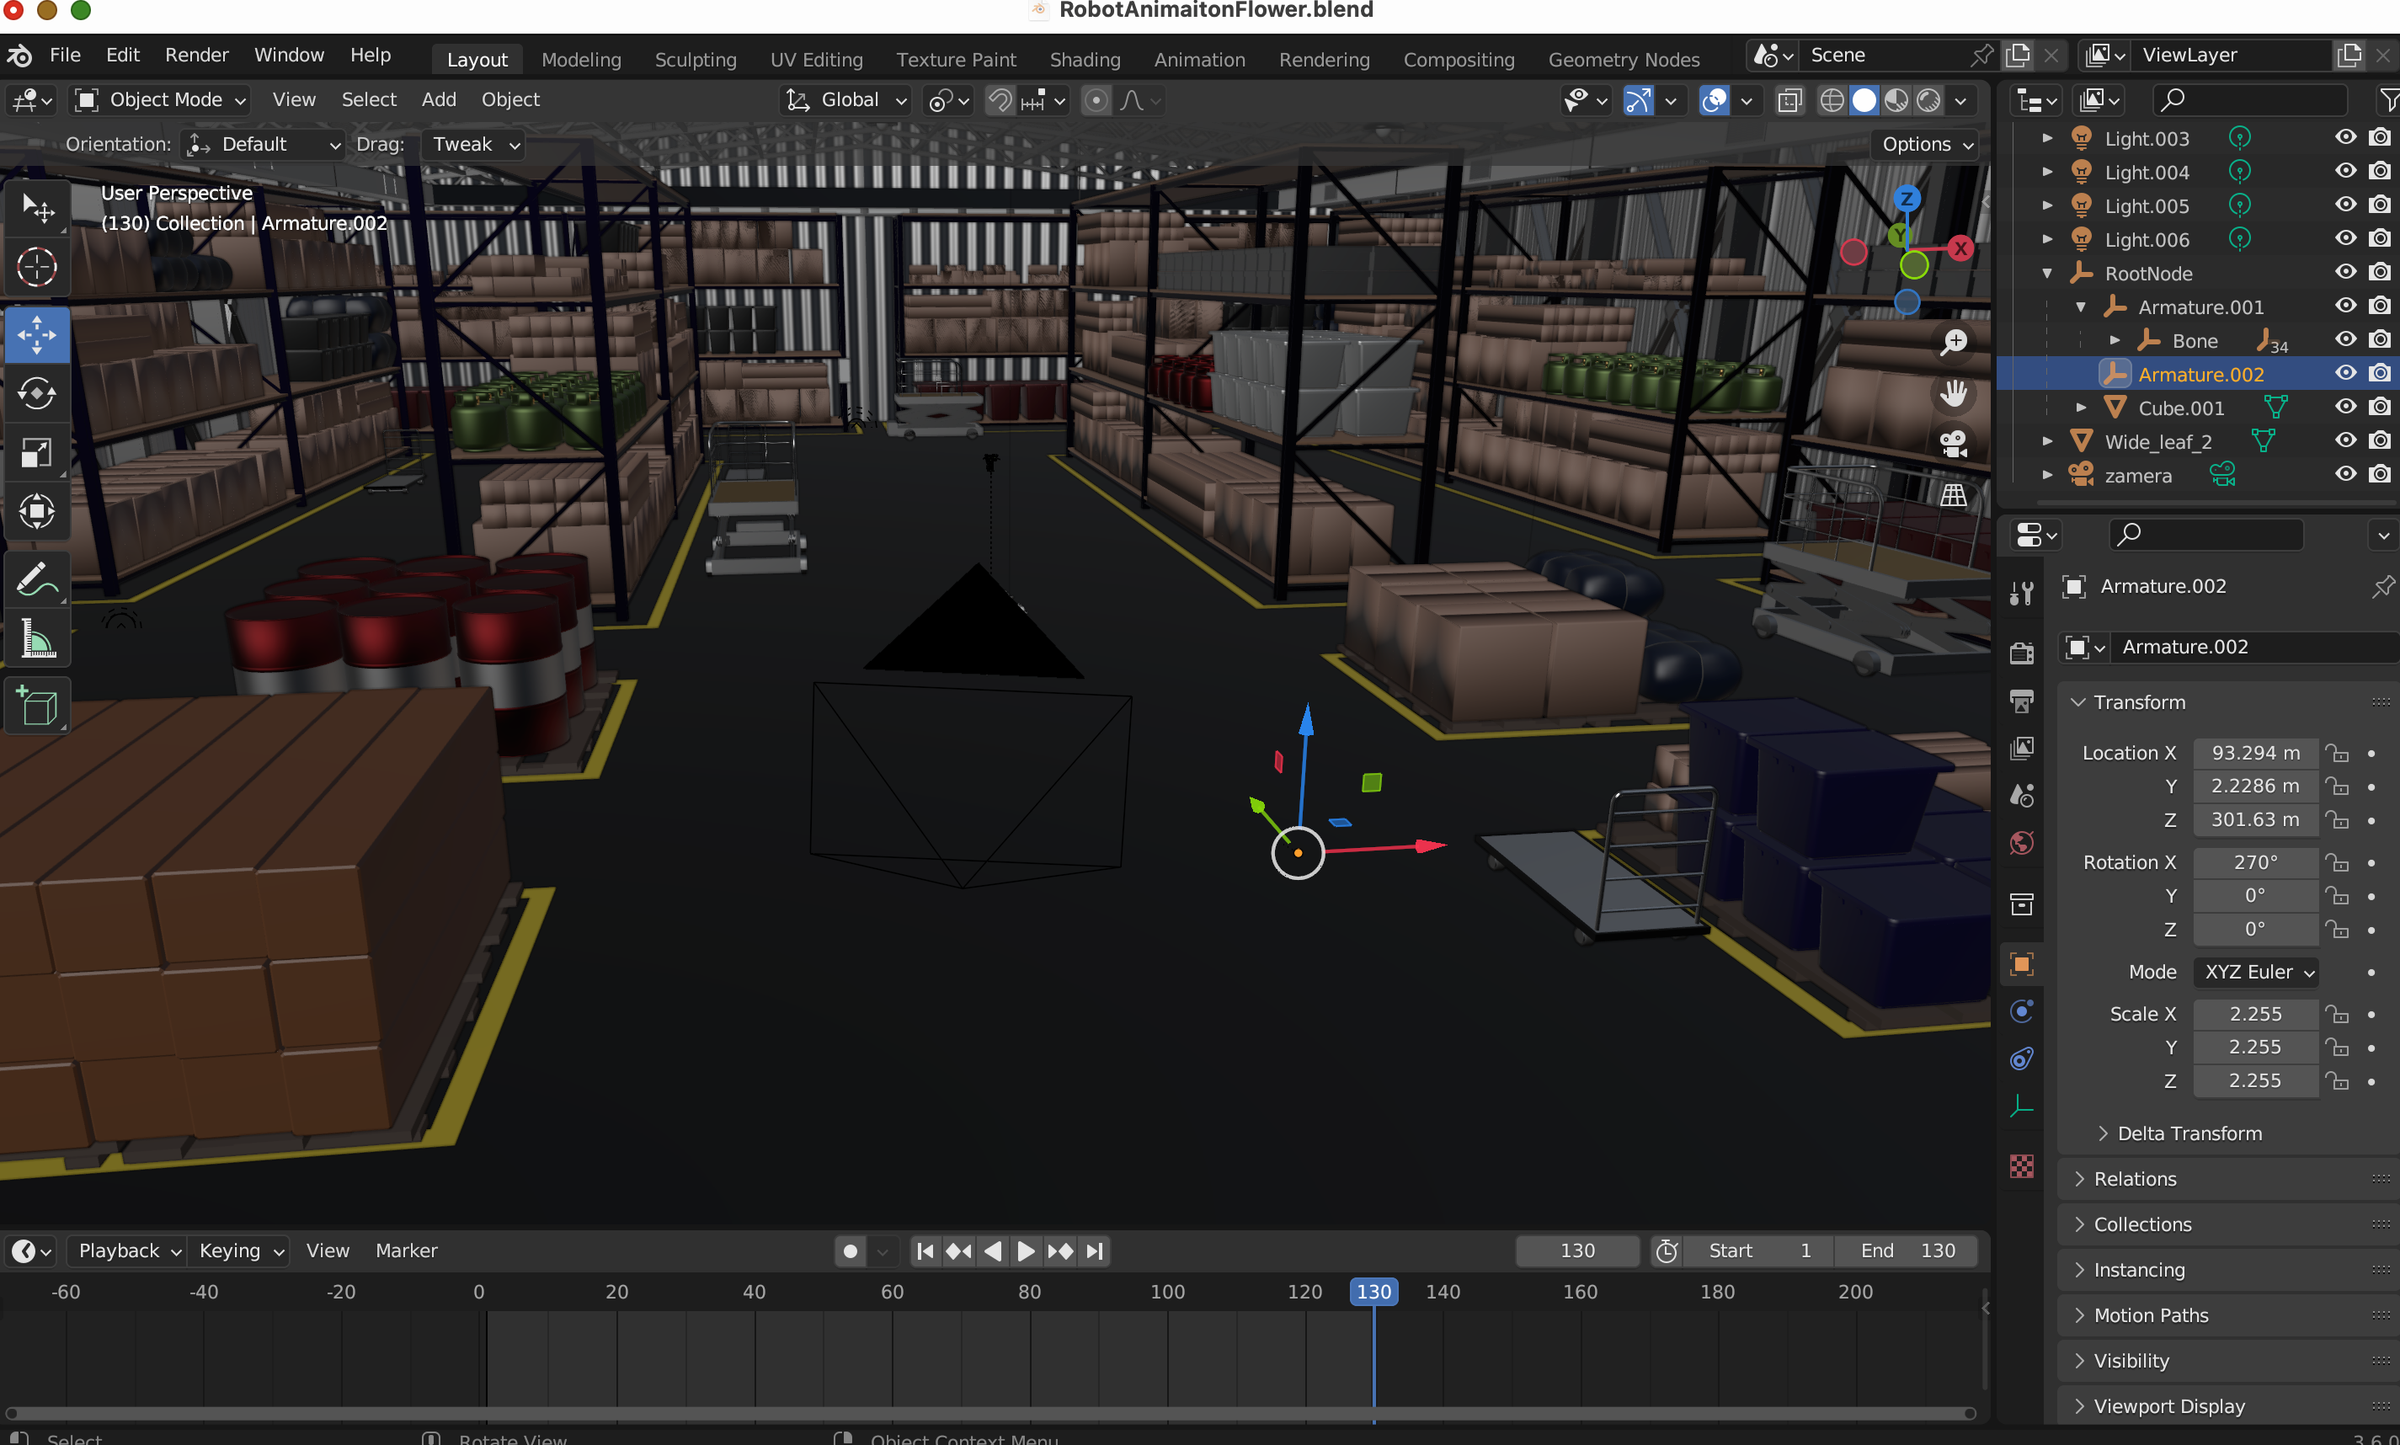Collapse the RootNode tree item
This screenshot has width=2400, height=1445.
[2047, 273]
